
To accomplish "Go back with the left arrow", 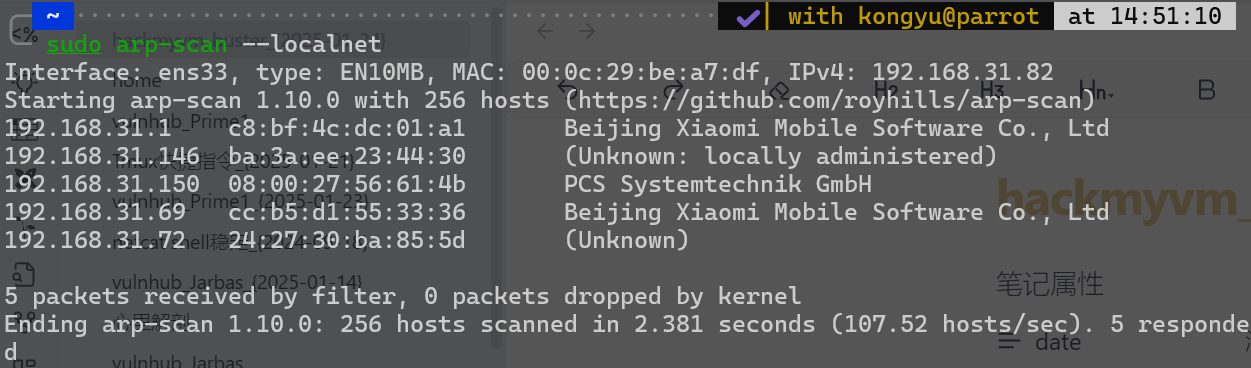I will point(545,31).
